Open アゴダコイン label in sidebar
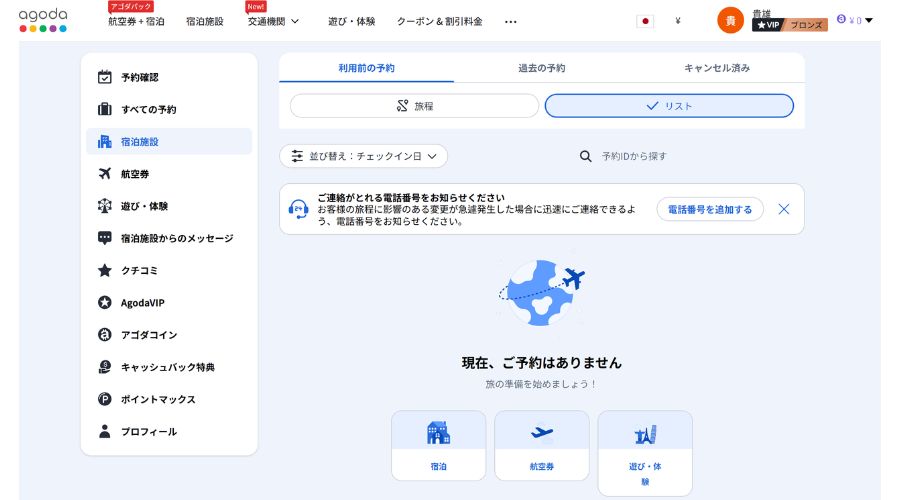The height and width of the screenshot is (500, 900). pyautogui.click(x=149, y=334)
